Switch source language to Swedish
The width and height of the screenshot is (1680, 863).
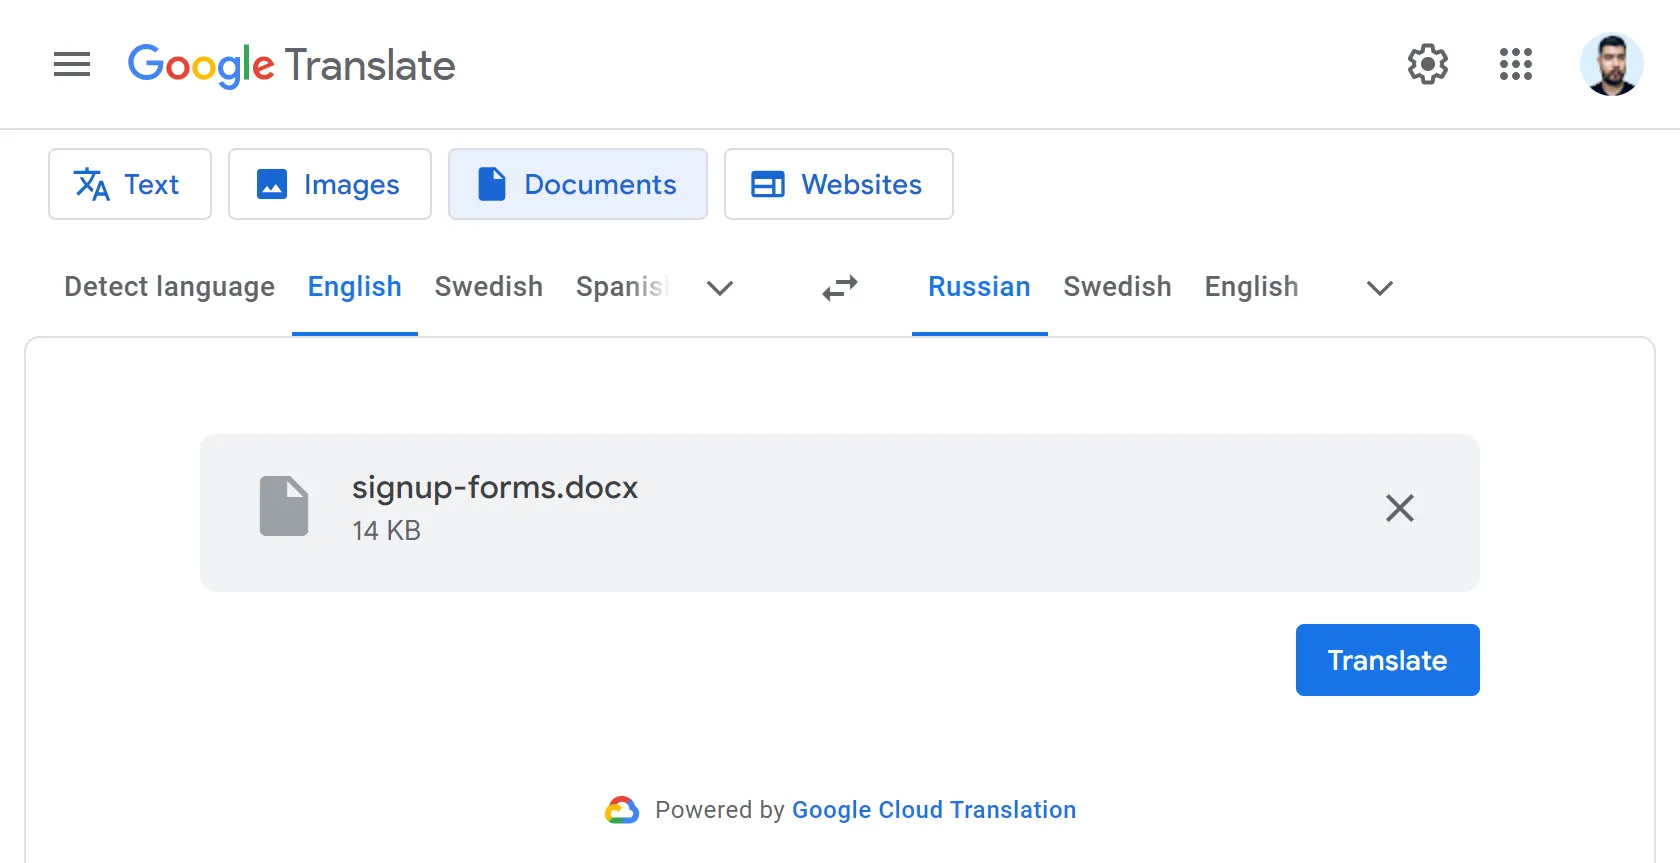(x=488, y=287)
